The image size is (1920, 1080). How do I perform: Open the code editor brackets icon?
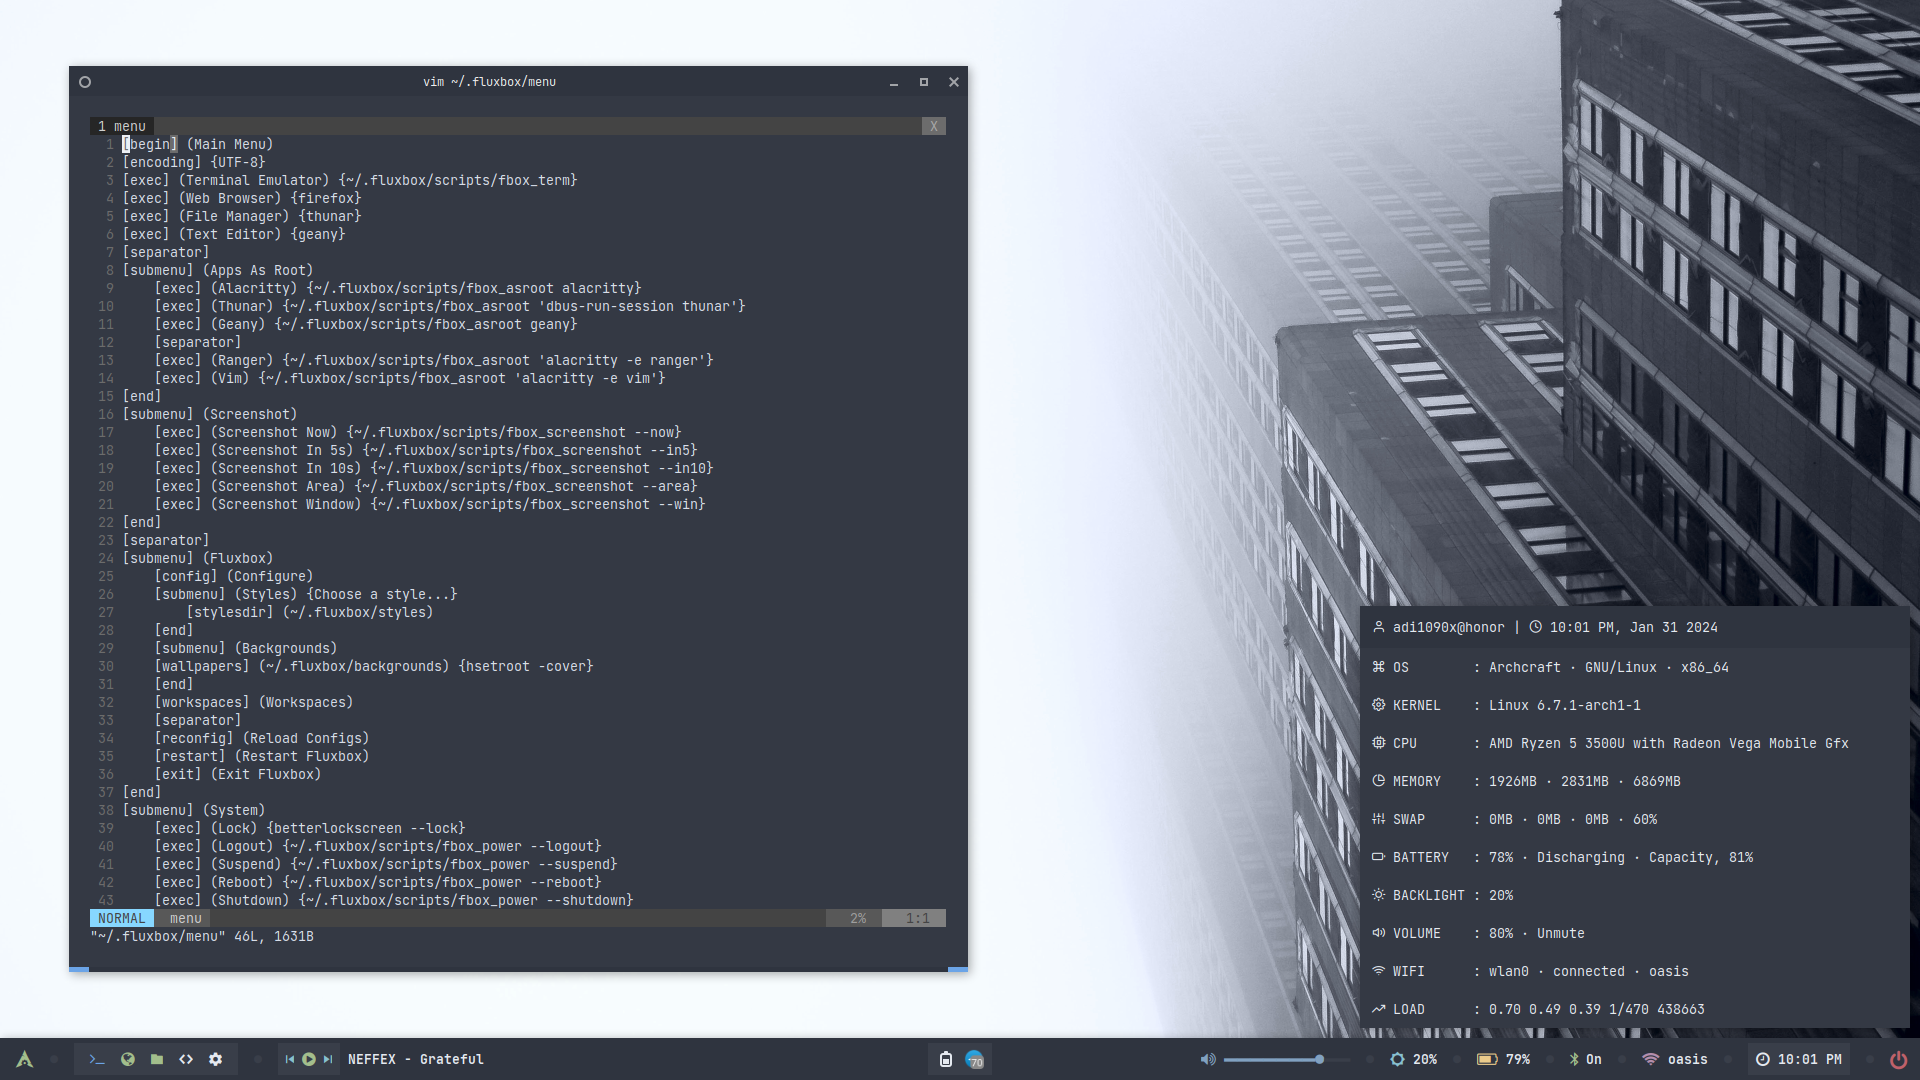tap(186, 1059)
